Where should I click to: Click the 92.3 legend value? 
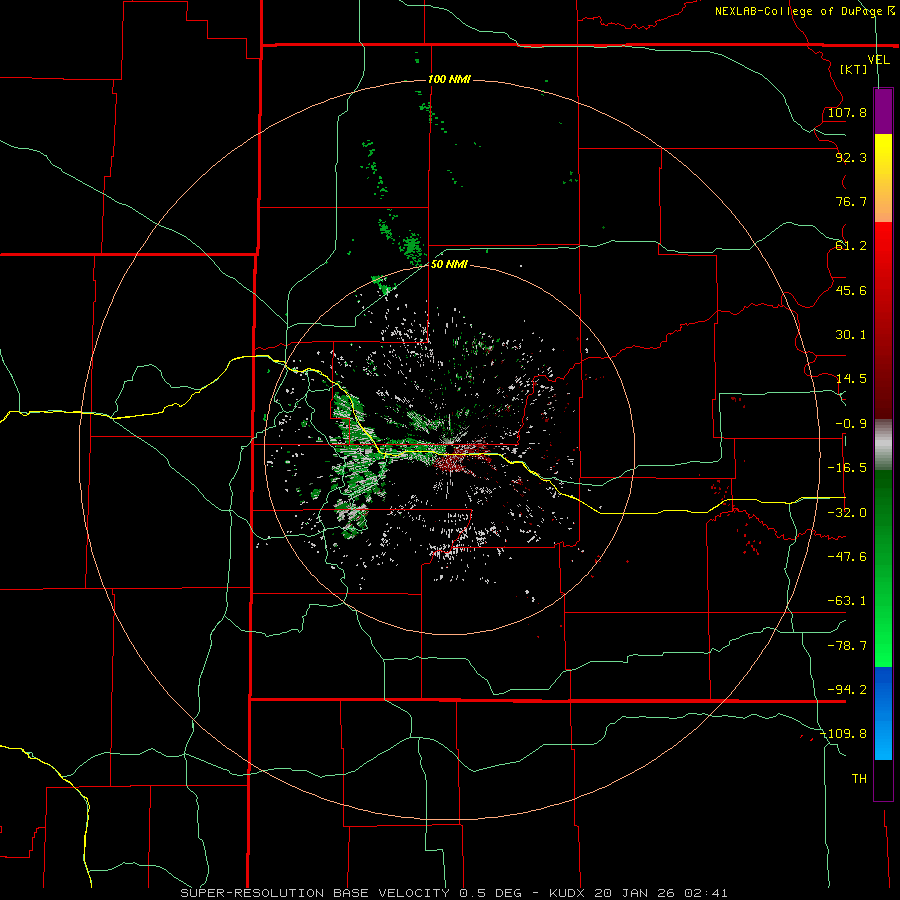[851, 157]
